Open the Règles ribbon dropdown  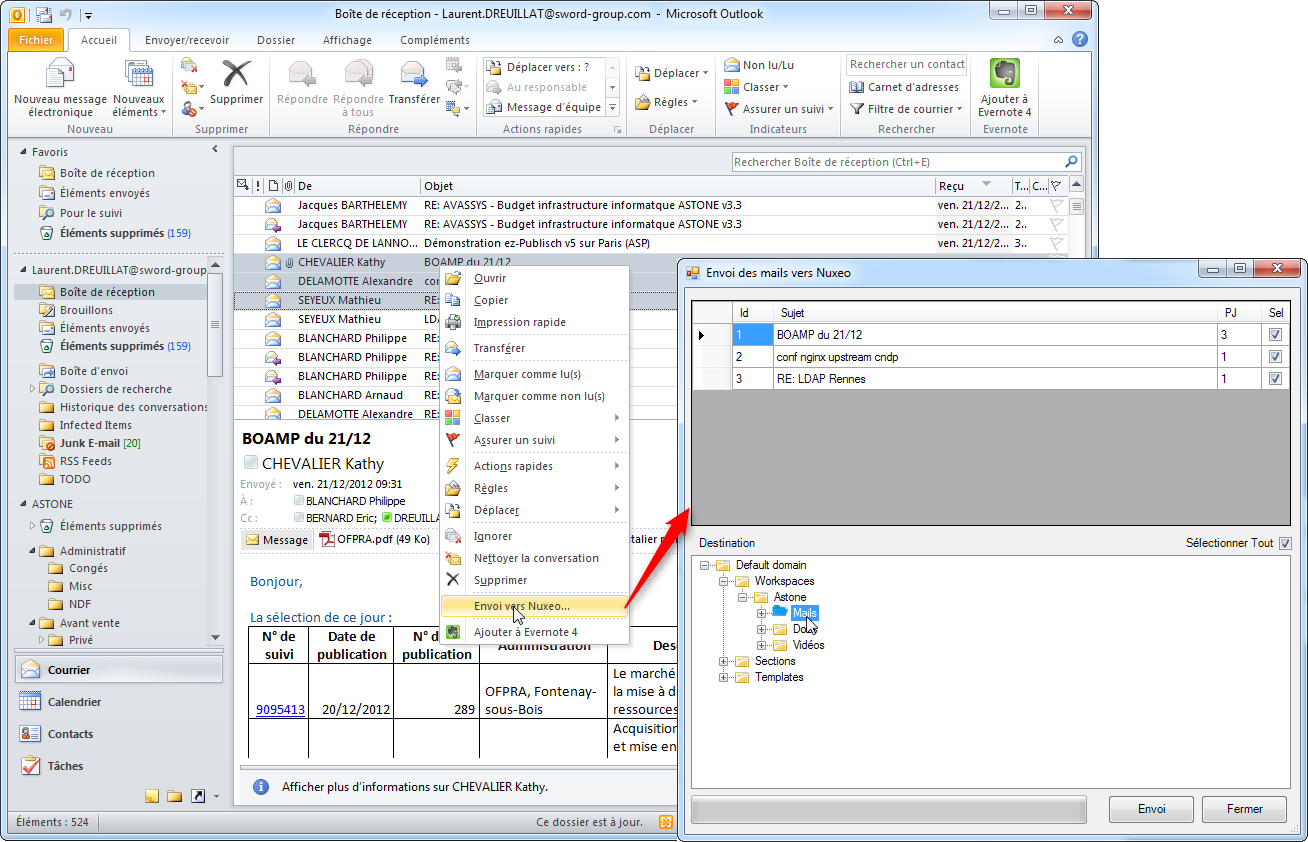[666, 102]
